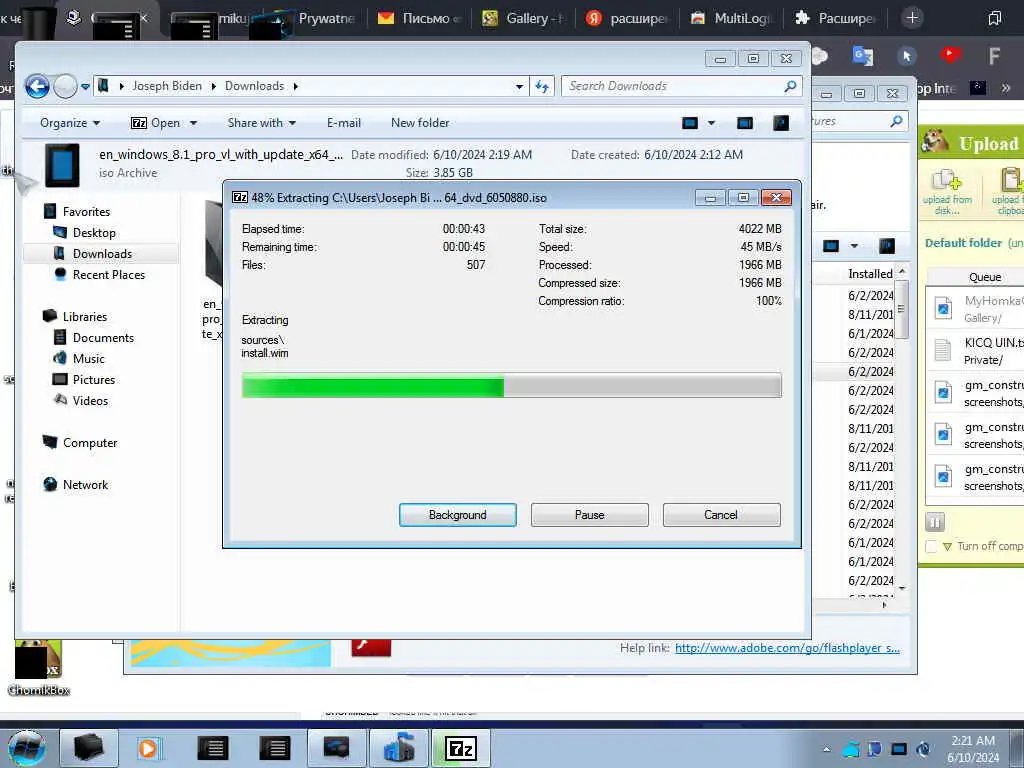Toggle preview pane icon in Downloads toolbar
Image resolution: width=1024 pixels, height=768 pixels.
pyautogui.click(x=744, y=123)
